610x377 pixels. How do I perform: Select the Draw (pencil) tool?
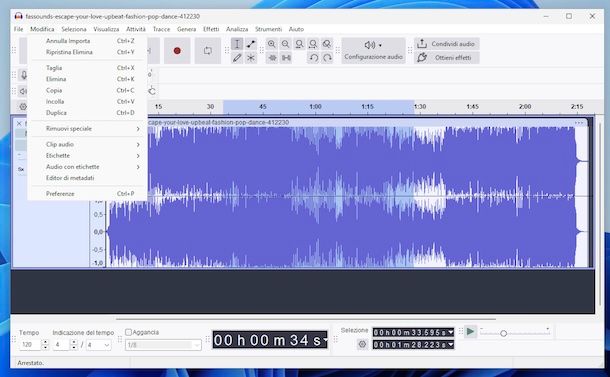(x=237, y=58)
